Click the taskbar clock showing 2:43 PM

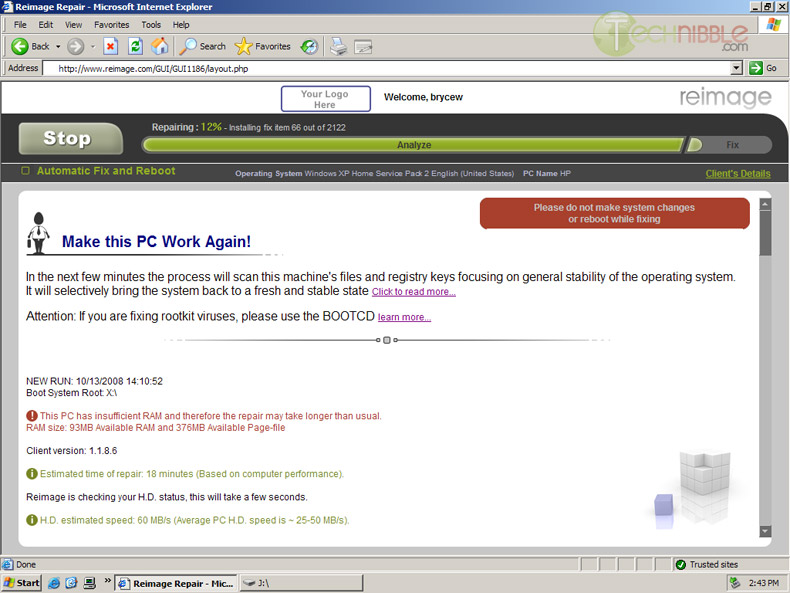pyautogui.click(x=763, y=583)
